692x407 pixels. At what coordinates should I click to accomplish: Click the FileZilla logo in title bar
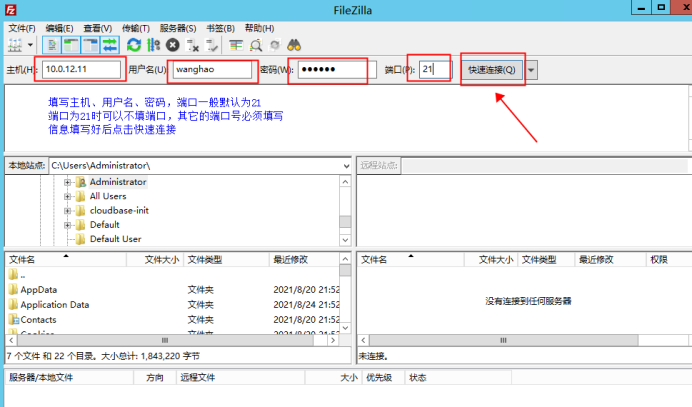11,10
